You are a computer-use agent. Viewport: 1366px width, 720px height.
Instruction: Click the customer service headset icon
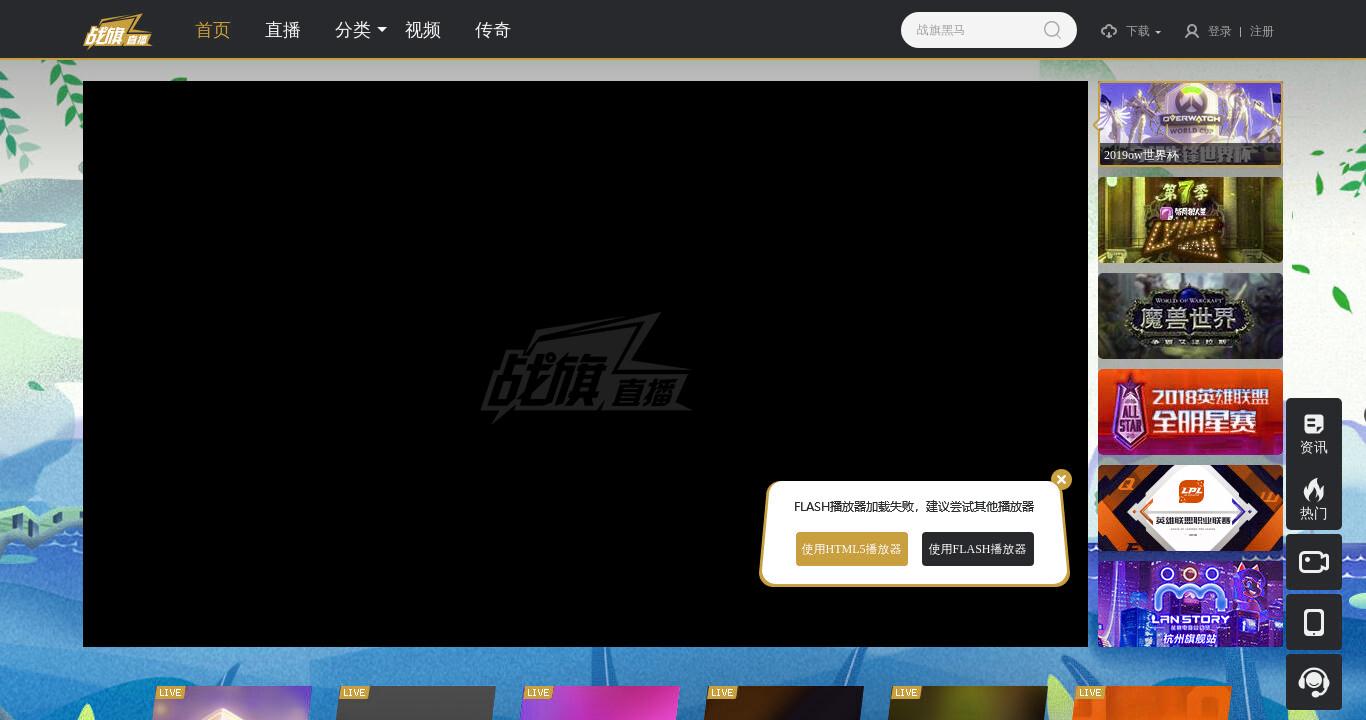(x=1314, y=682)
